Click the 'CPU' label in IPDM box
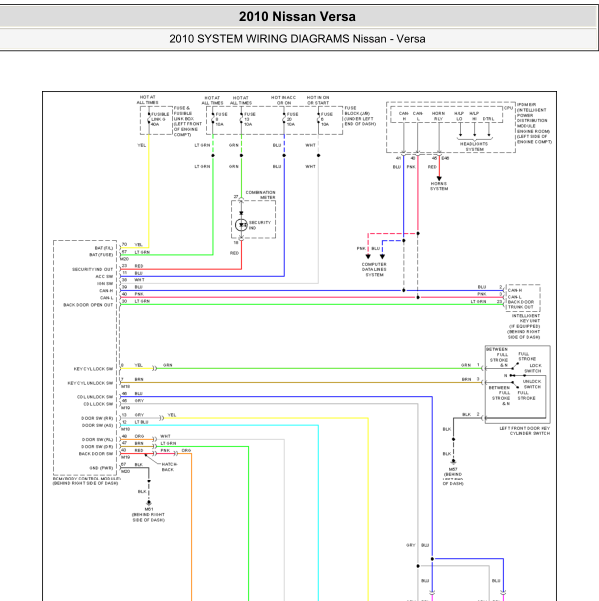The image size is (599, 601). click(x=508, y=108)
